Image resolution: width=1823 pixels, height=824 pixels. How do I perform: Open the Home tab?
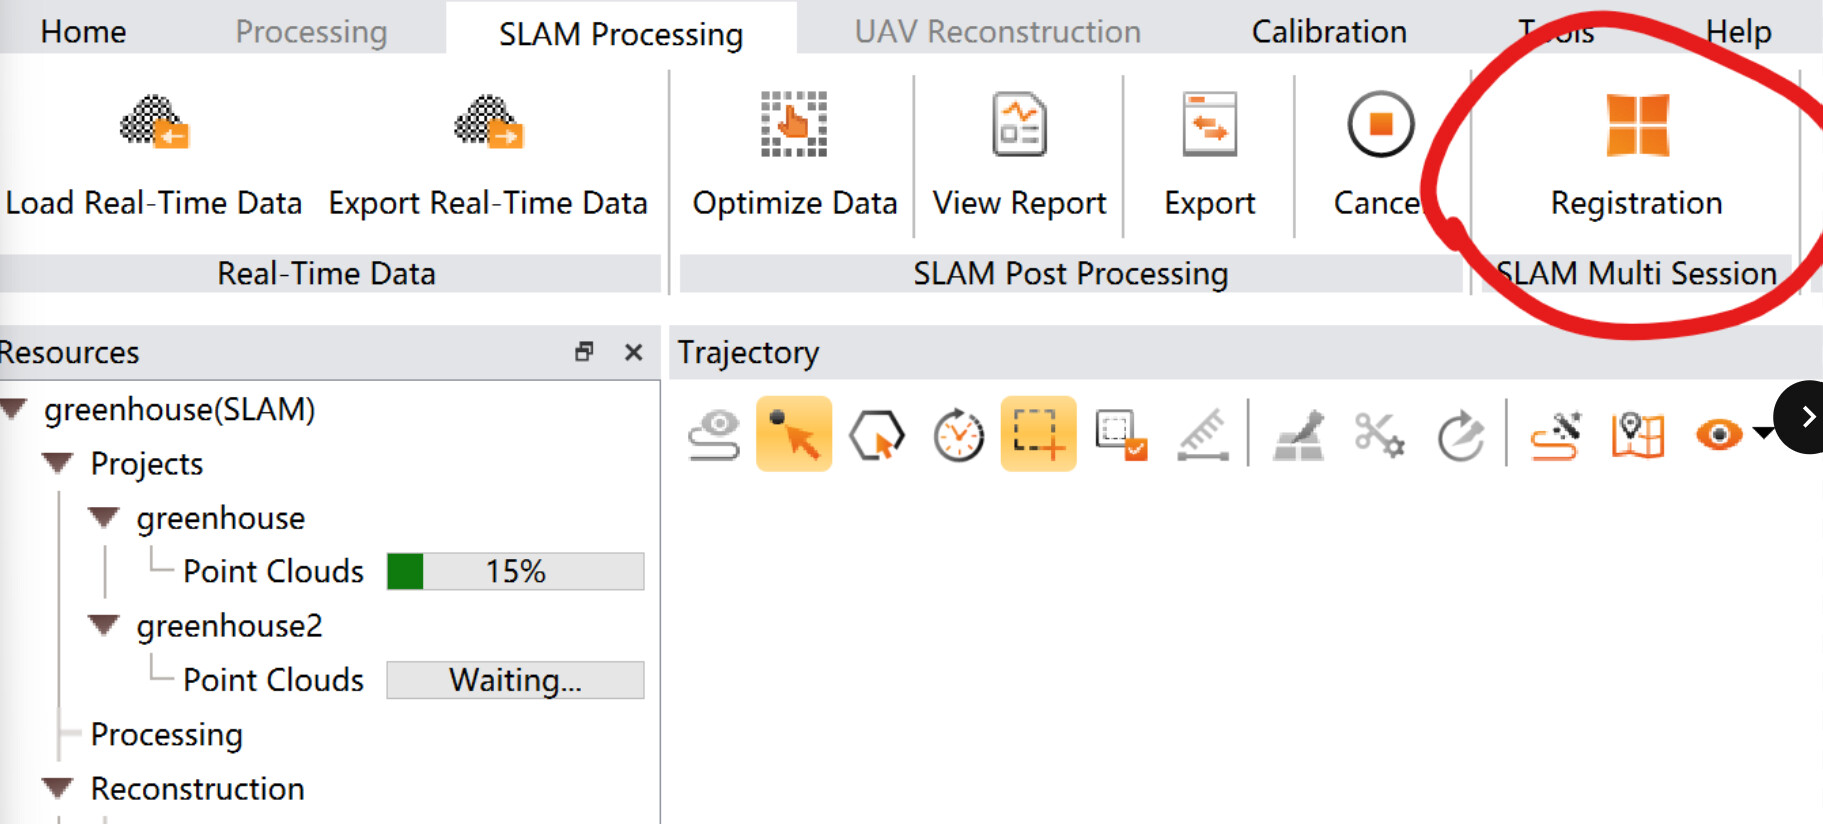[83, 32]
